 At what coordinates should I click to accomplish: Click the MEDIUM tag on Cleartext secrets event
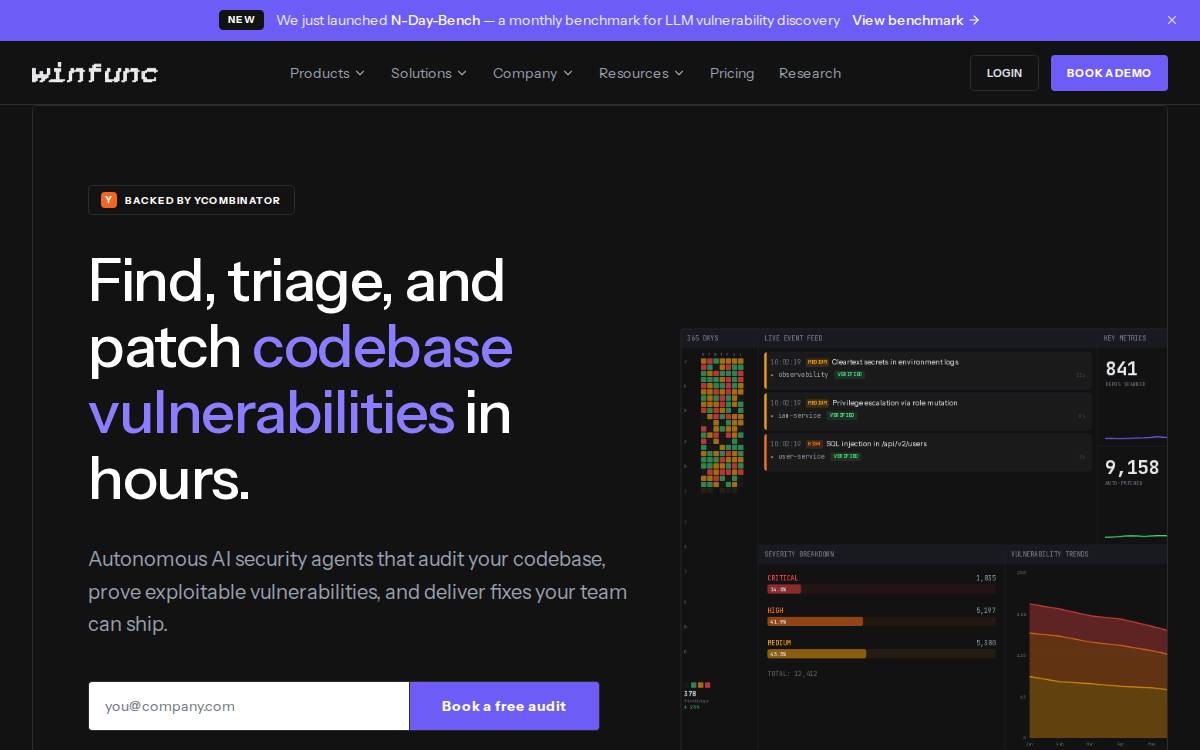click(818, 362)
